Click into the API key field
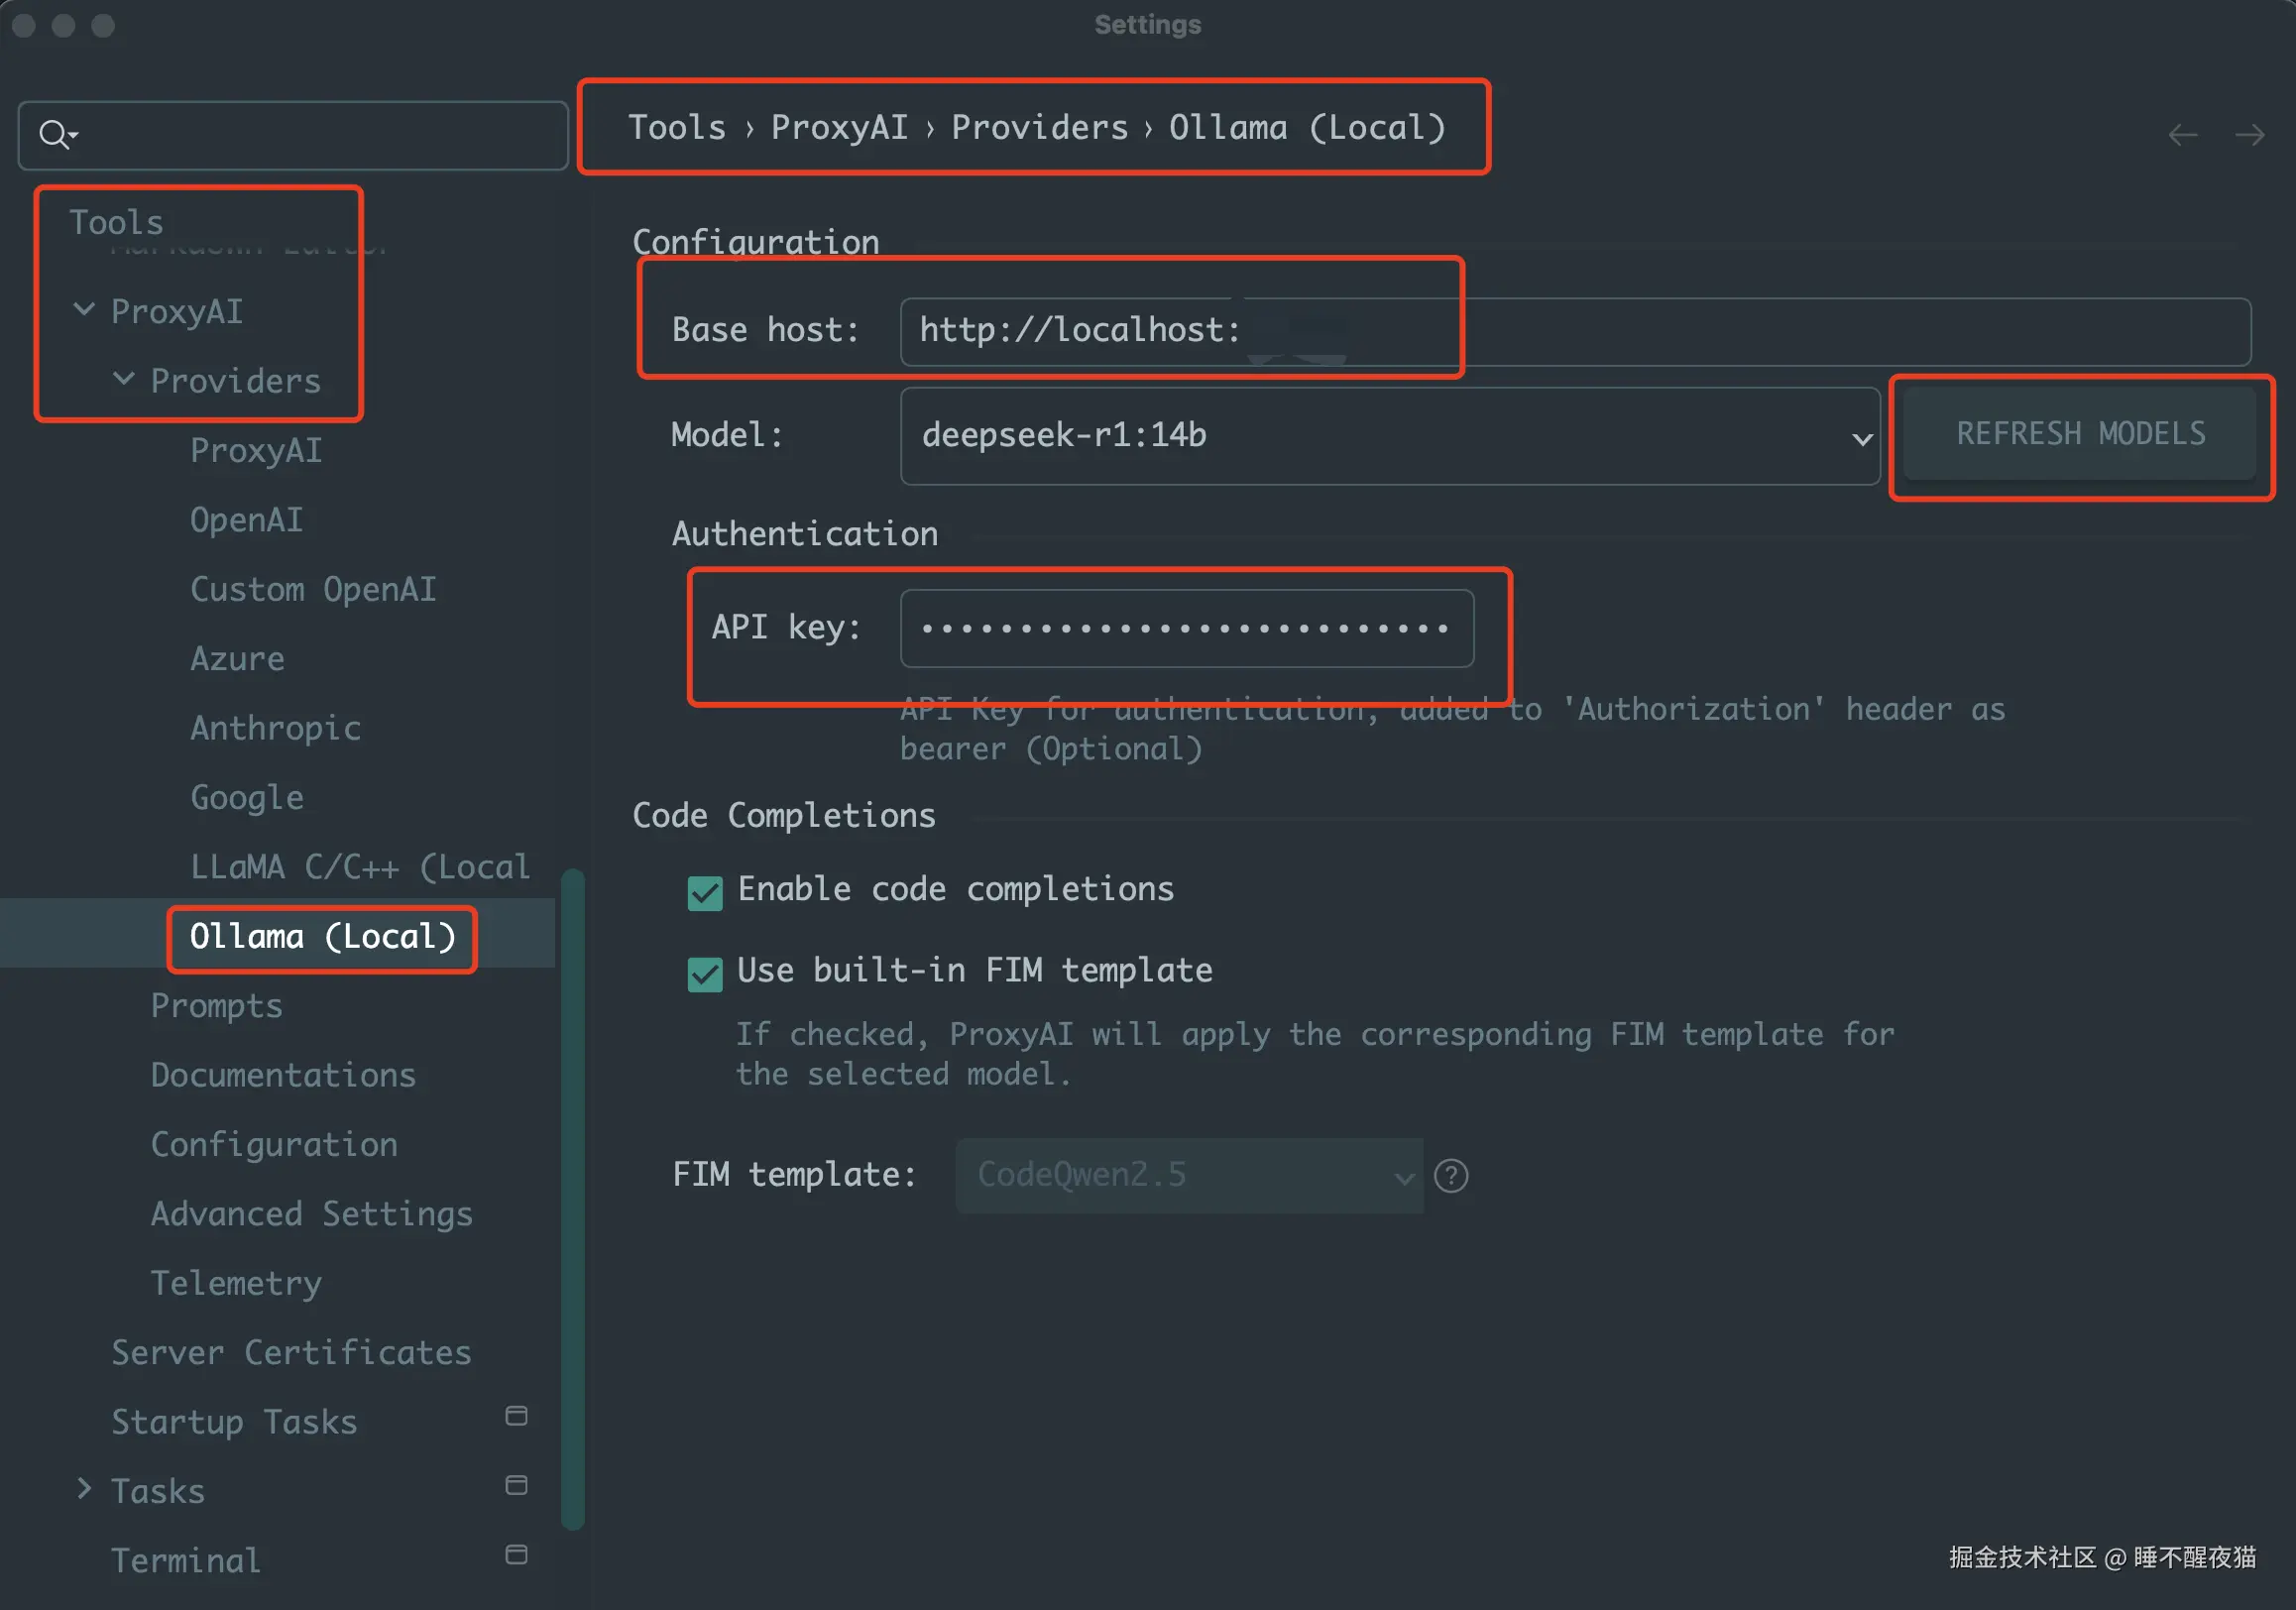 pos(1186,629)
